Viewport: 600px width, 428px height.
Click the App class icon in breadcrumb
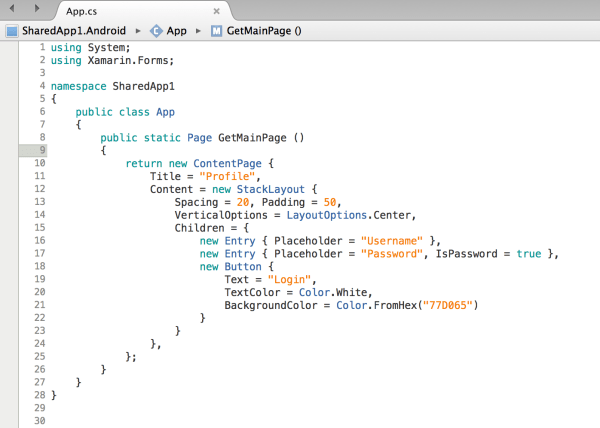point(157,31)
